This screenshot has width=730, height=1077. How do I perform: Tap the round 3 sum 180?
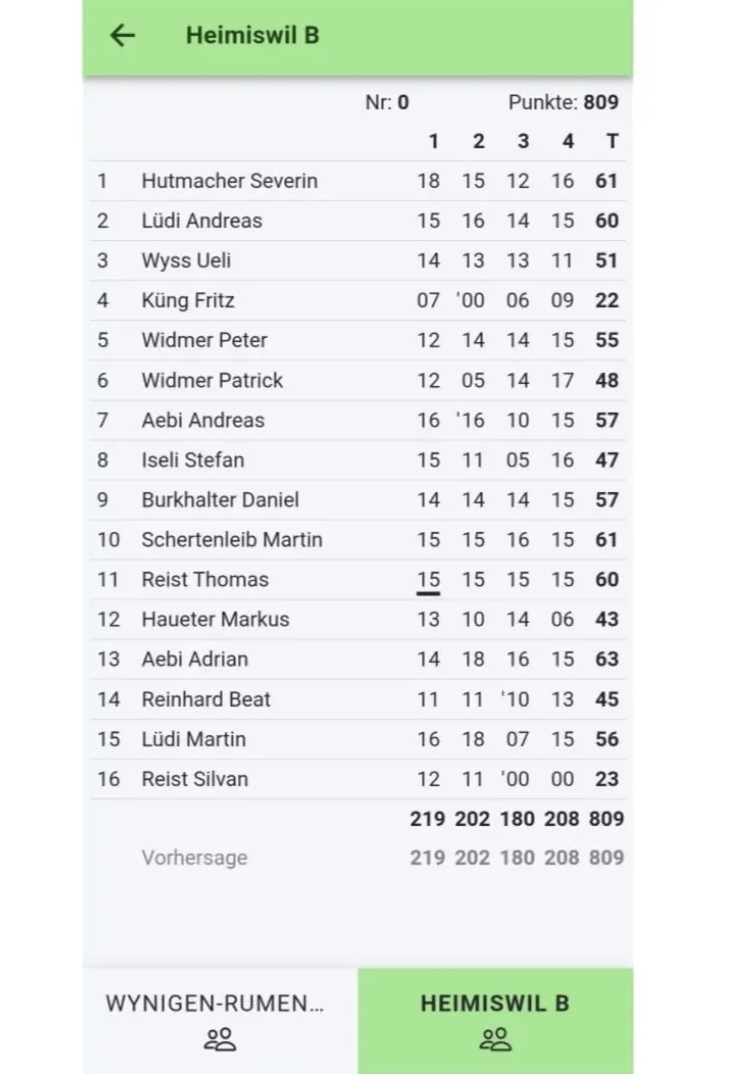click(517, 819)
